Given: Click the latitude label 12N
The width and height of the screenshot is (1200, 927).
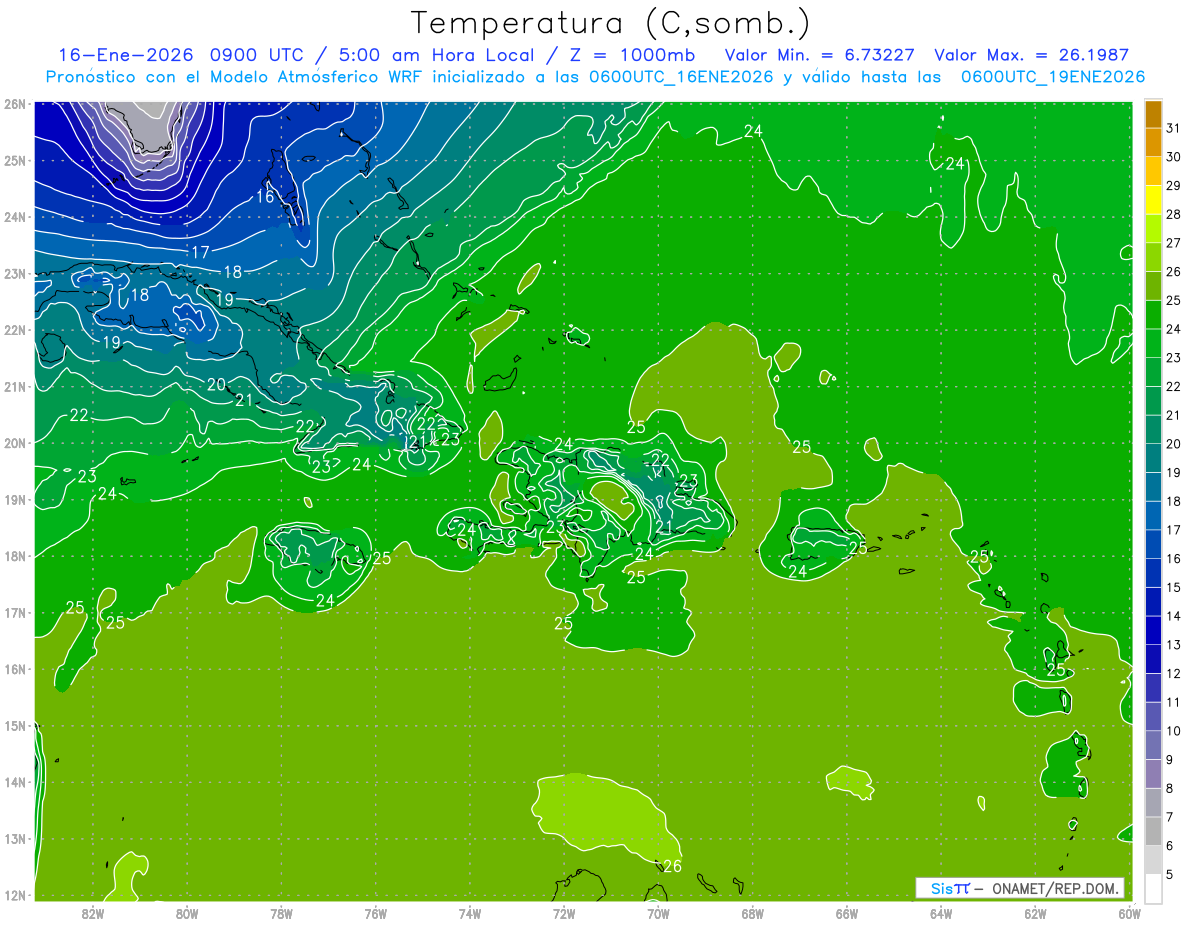Looking at the screenshot, I should [15, 895].
